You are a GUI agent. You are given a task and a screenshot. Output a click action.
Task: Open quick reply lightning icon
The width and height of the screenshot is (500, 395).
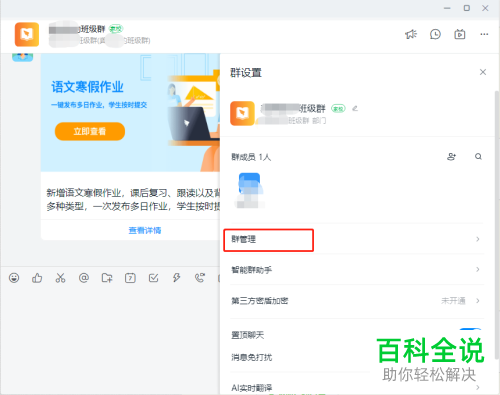(177, 278)
